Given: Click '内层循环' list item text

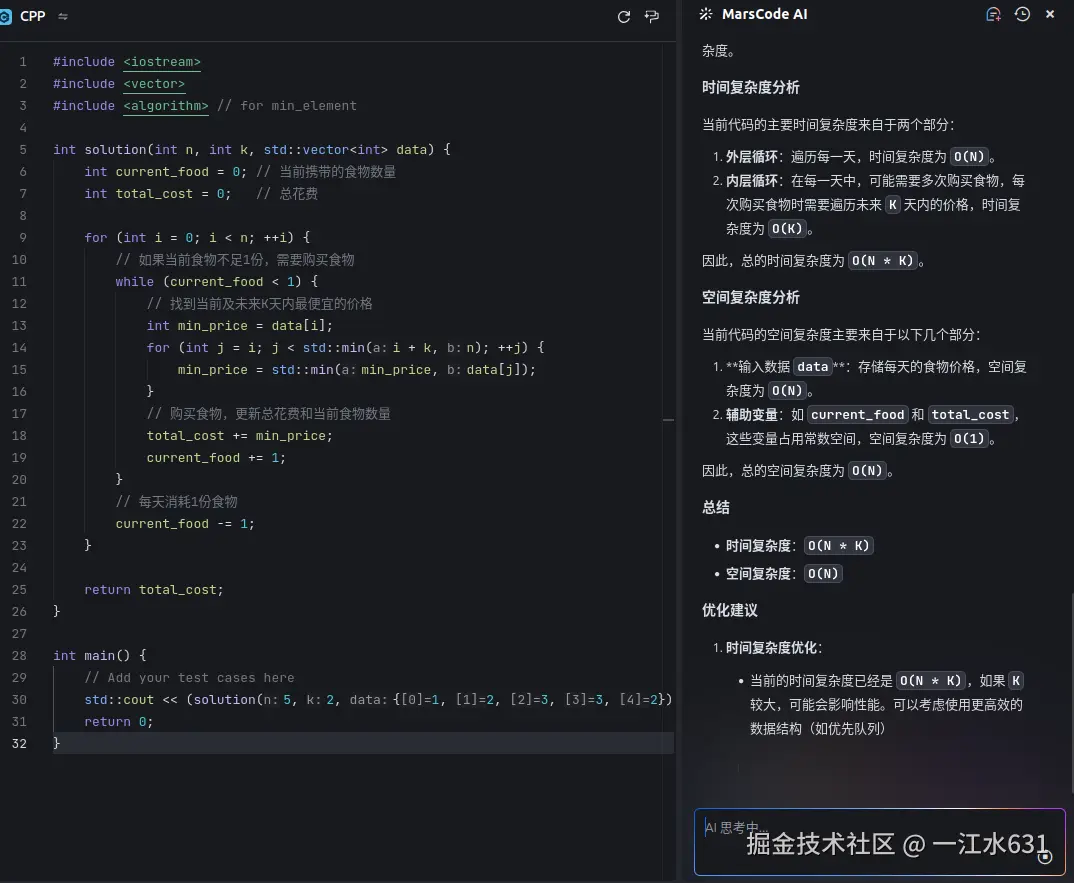Looking at the screenshot, I should pos(752,181).
